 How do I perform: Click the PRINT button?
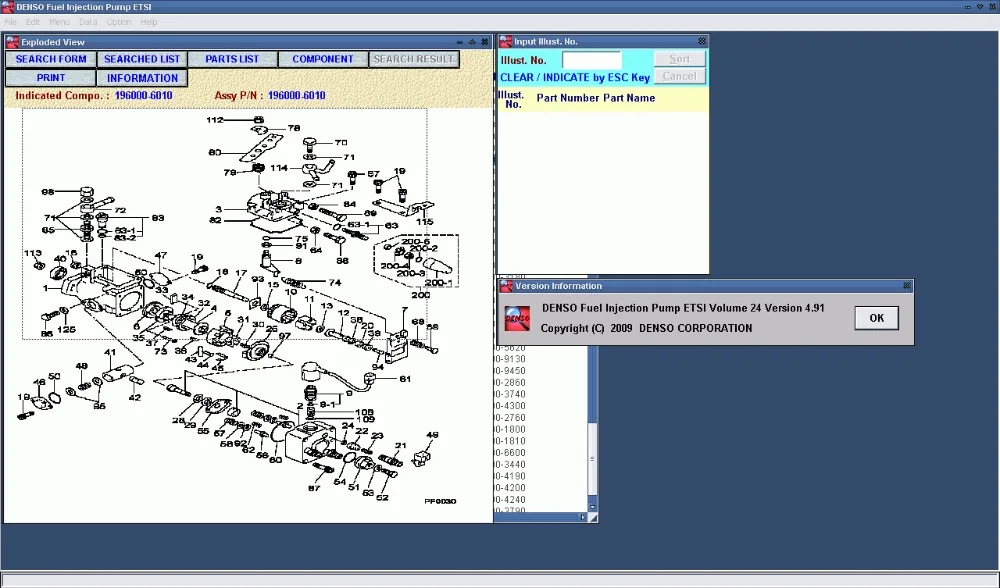tap(51, 78)
